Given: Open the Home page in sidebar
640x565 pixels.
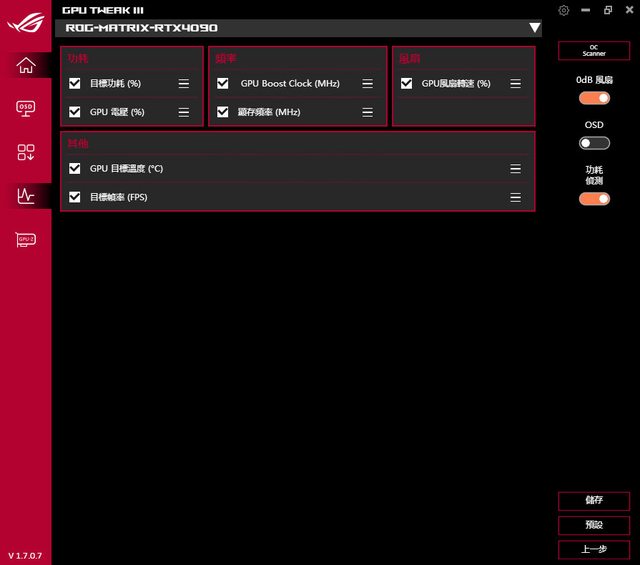Looking at the screenshot, I should pos(26,66).
